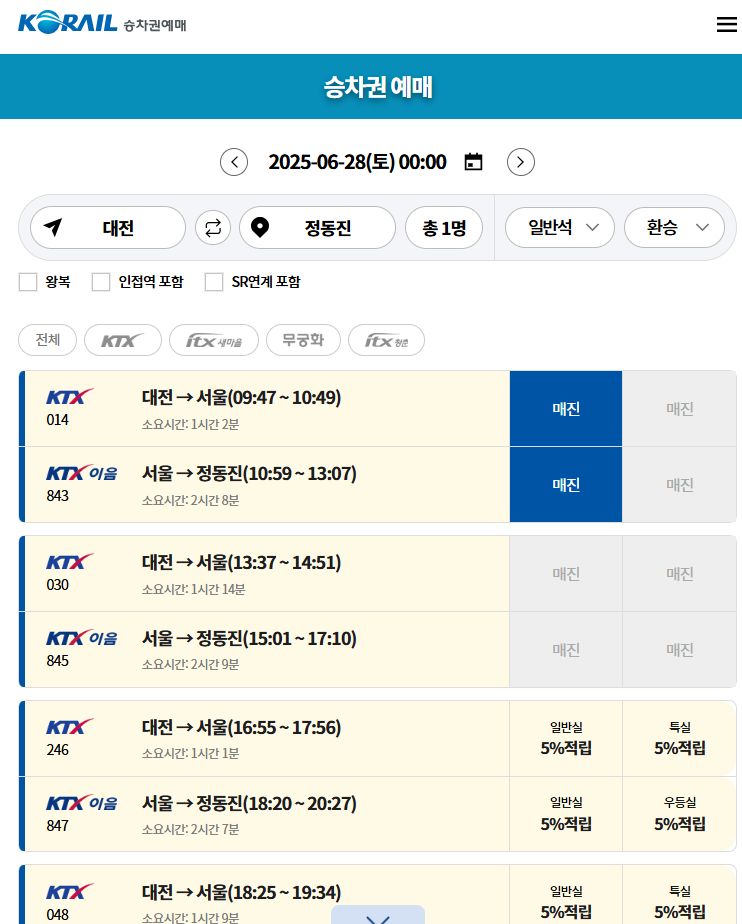Open the 환승 trip type dropdown

coord(674,227)
